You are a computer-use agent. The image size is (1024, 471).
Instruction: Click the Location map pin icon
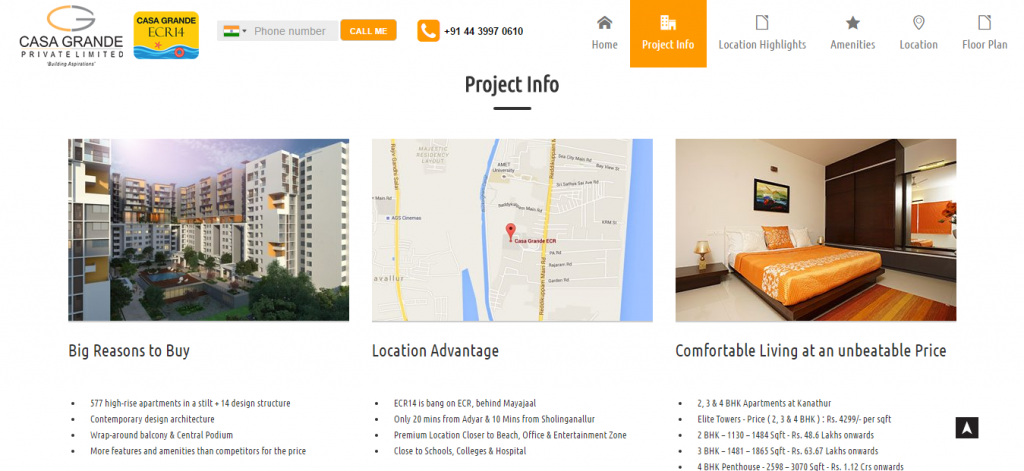click(918, 23)
